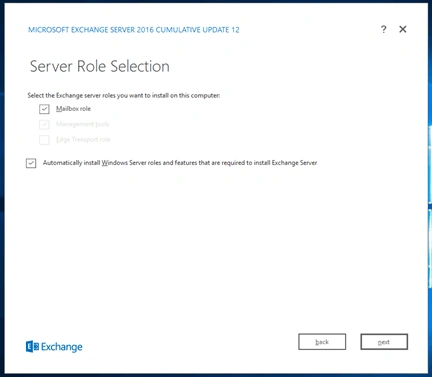Screen dimensions: 432x377
Task: Proceed with the next button
Action: 384,342
